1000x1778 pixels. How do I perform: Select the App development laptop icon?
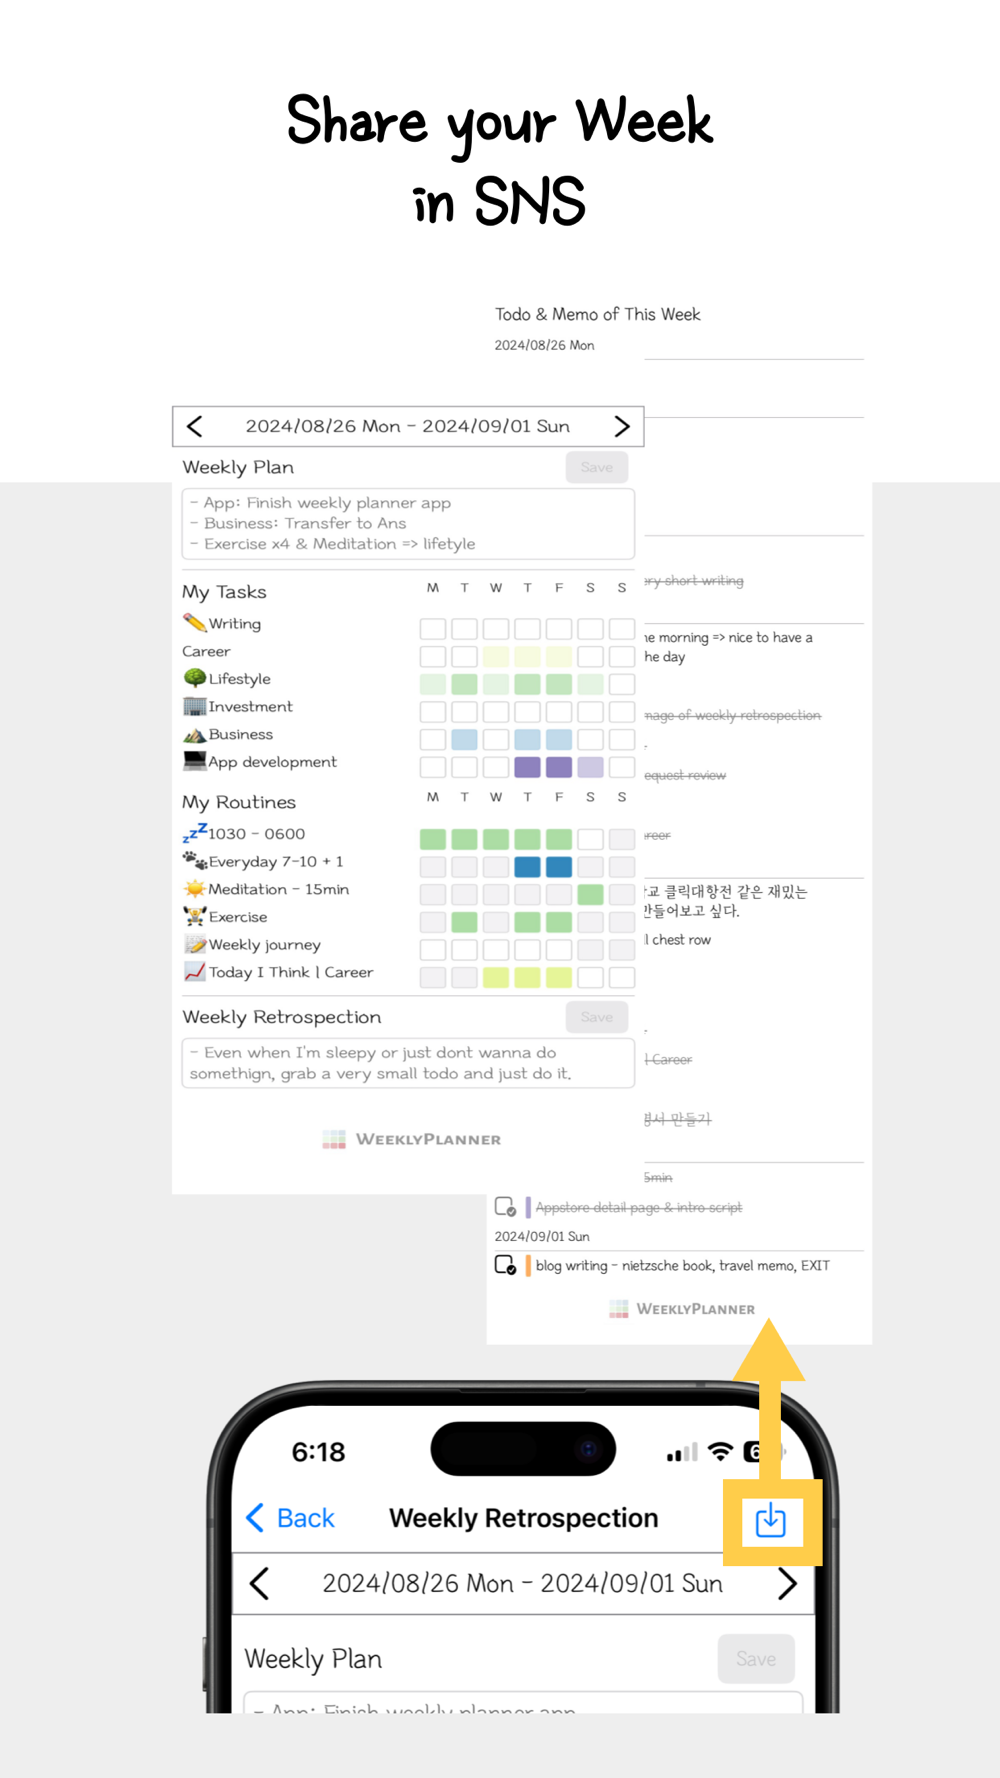pyautogui.click(x=194, y=761)
